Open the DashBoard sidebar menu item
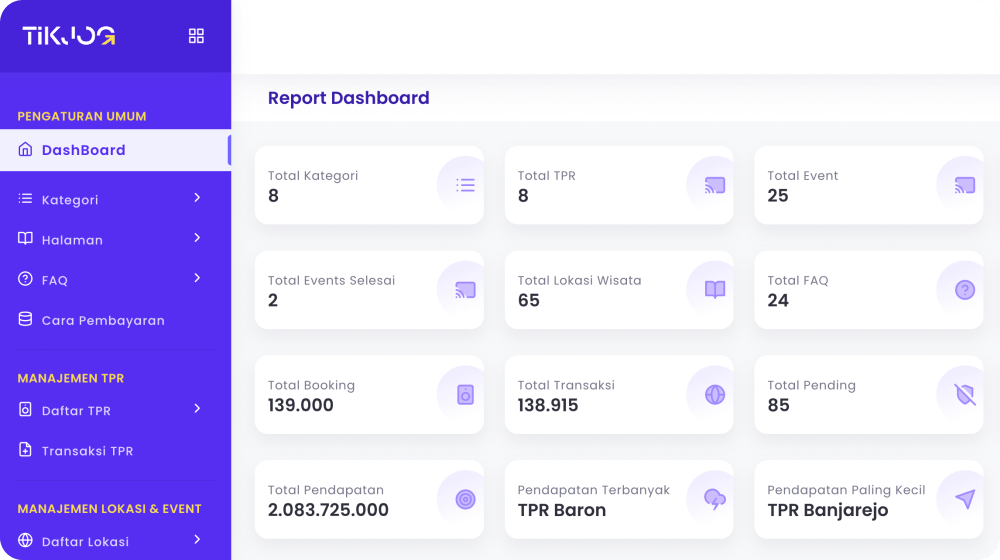 point(83,150)
